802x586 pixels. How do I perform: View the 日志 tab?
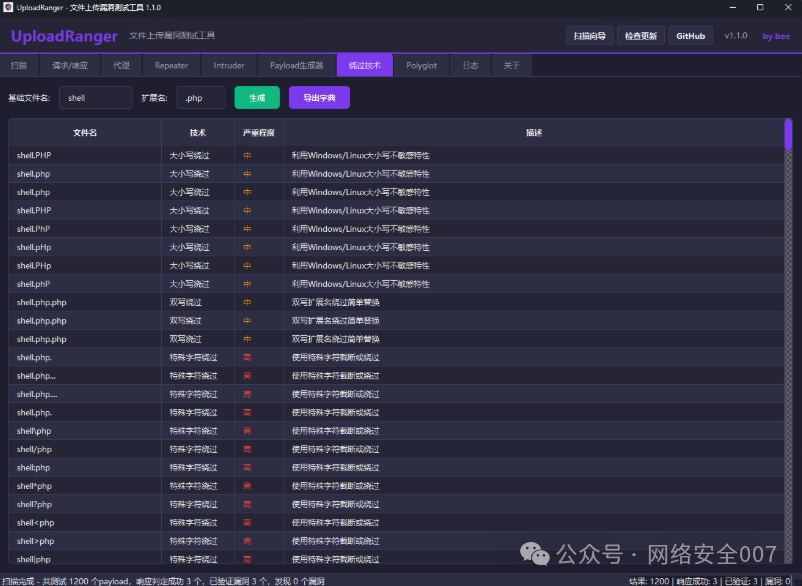471,65
